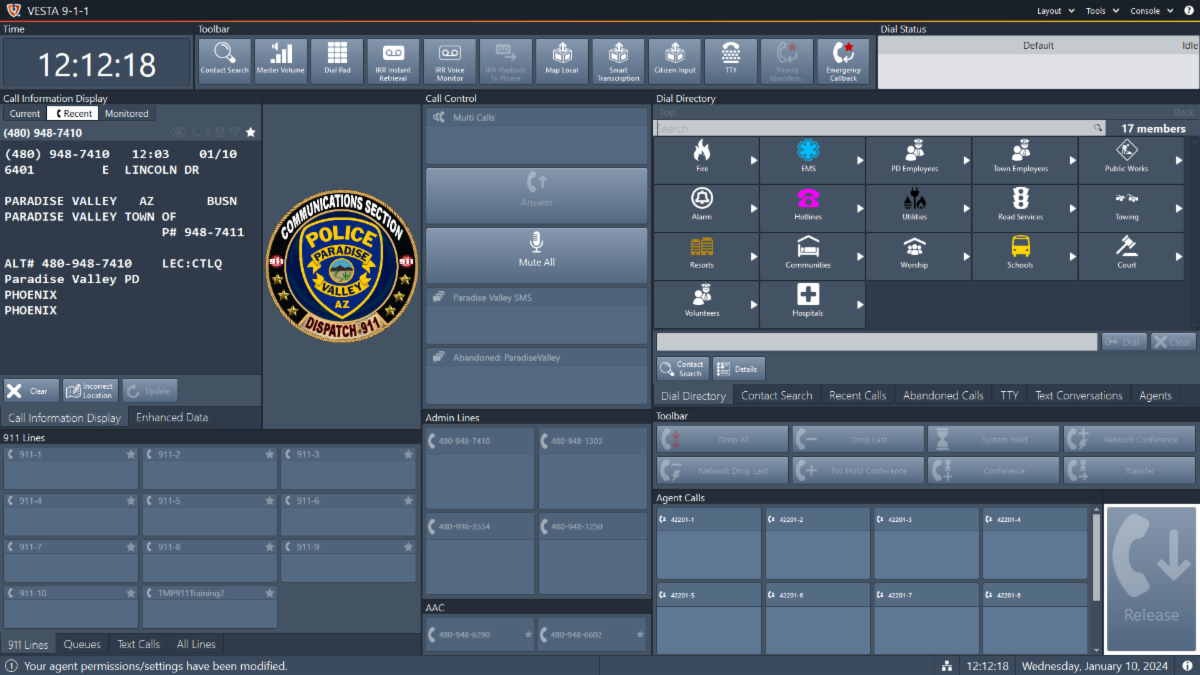Expand the Worship folder arrow
Viewport: 1200px width, 675px height.
click(x=966, y=256)
